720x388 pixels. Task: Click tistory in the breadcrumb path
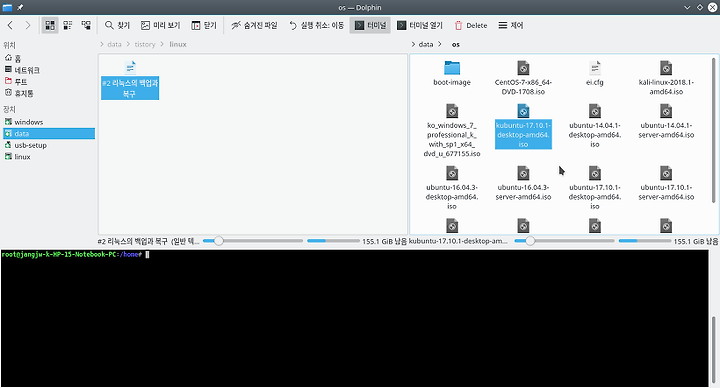pos(145,44)
